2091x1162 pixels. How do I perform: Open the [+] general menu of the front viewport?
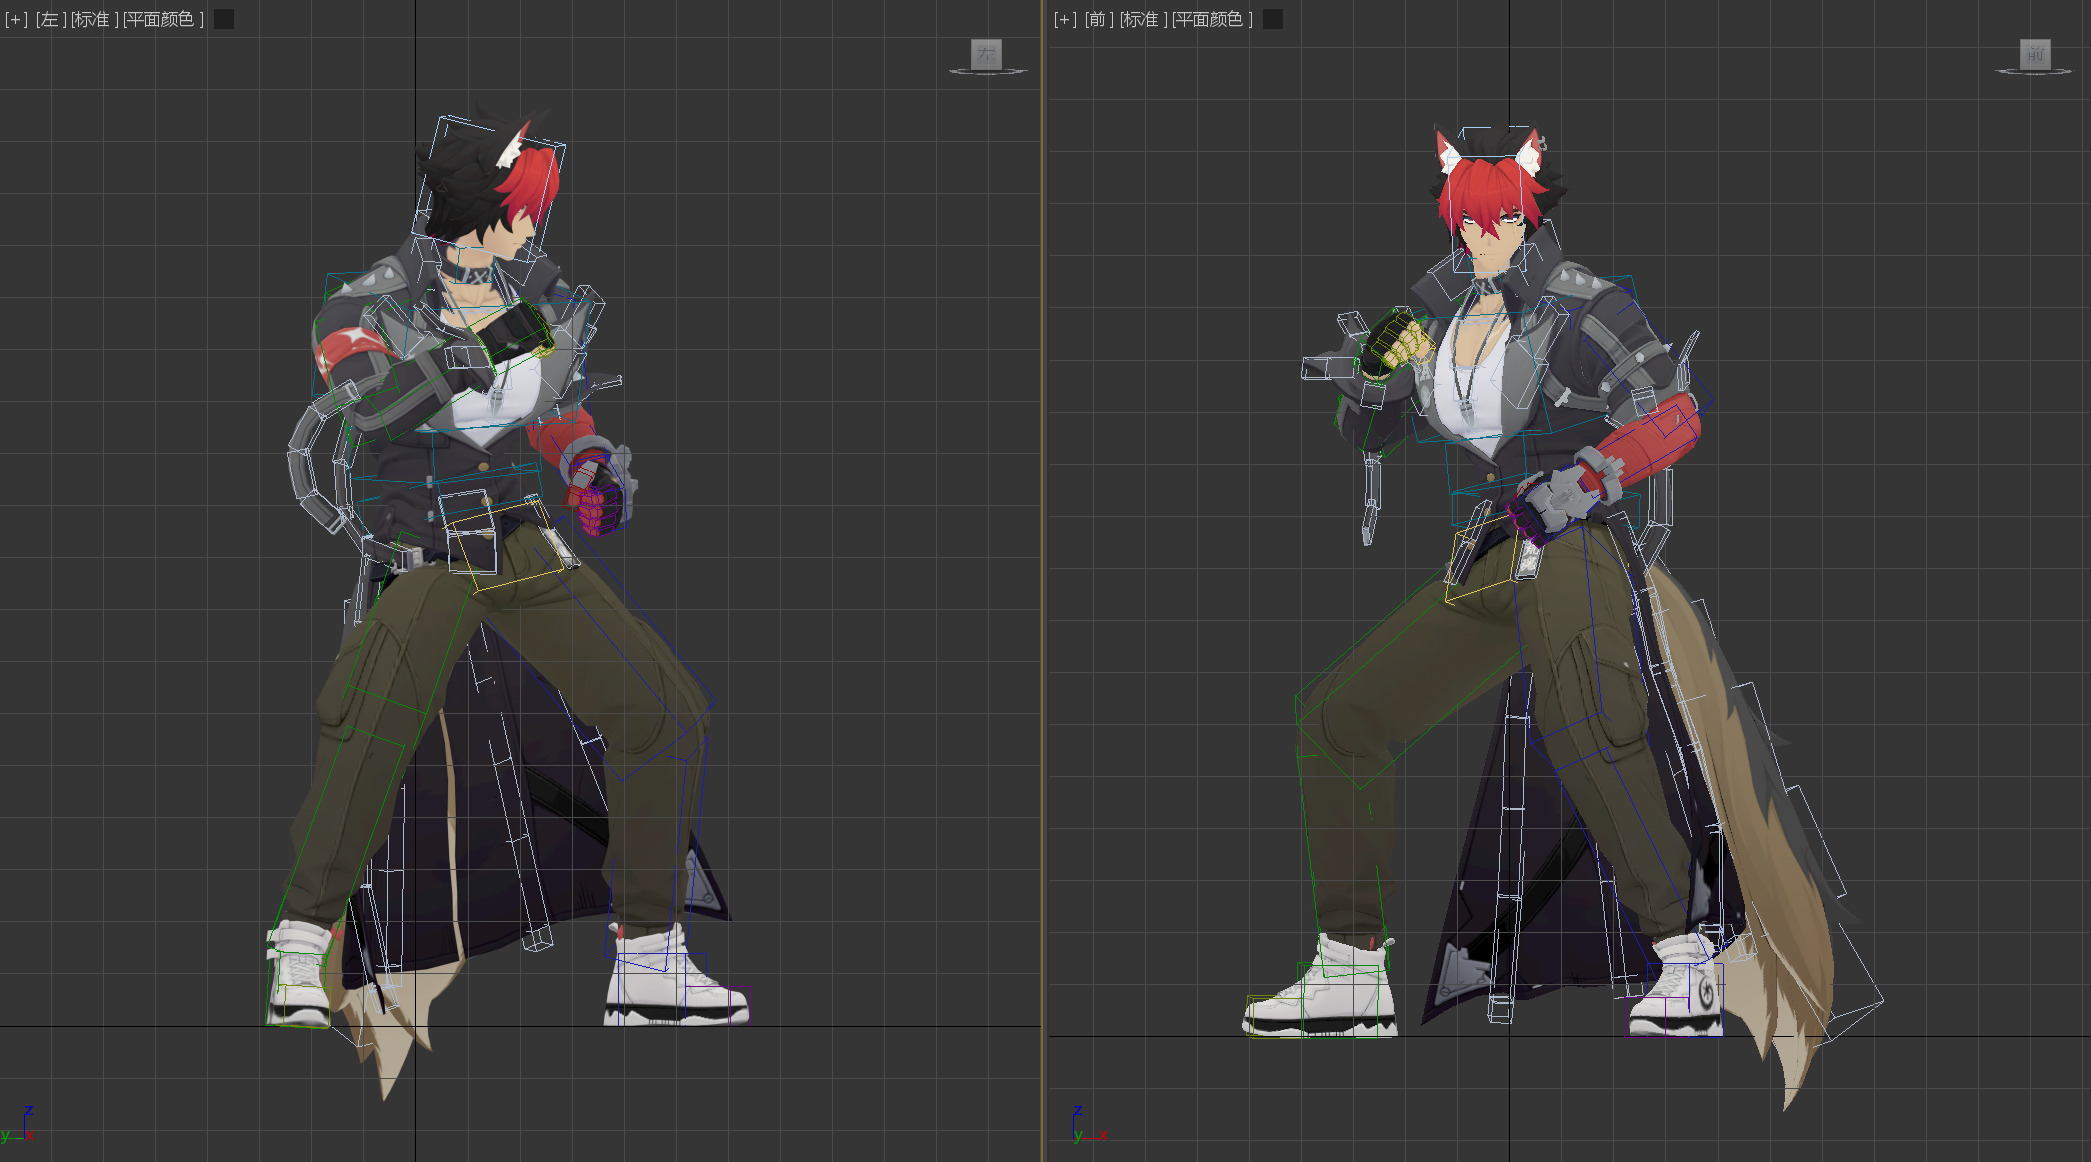point(1065,19)
